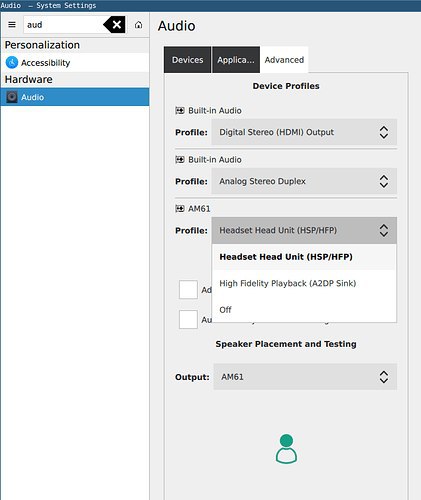Click the sound card icon next to AM61
The width and height of the screenshot is (421, 500).
(x=180, y=209)
